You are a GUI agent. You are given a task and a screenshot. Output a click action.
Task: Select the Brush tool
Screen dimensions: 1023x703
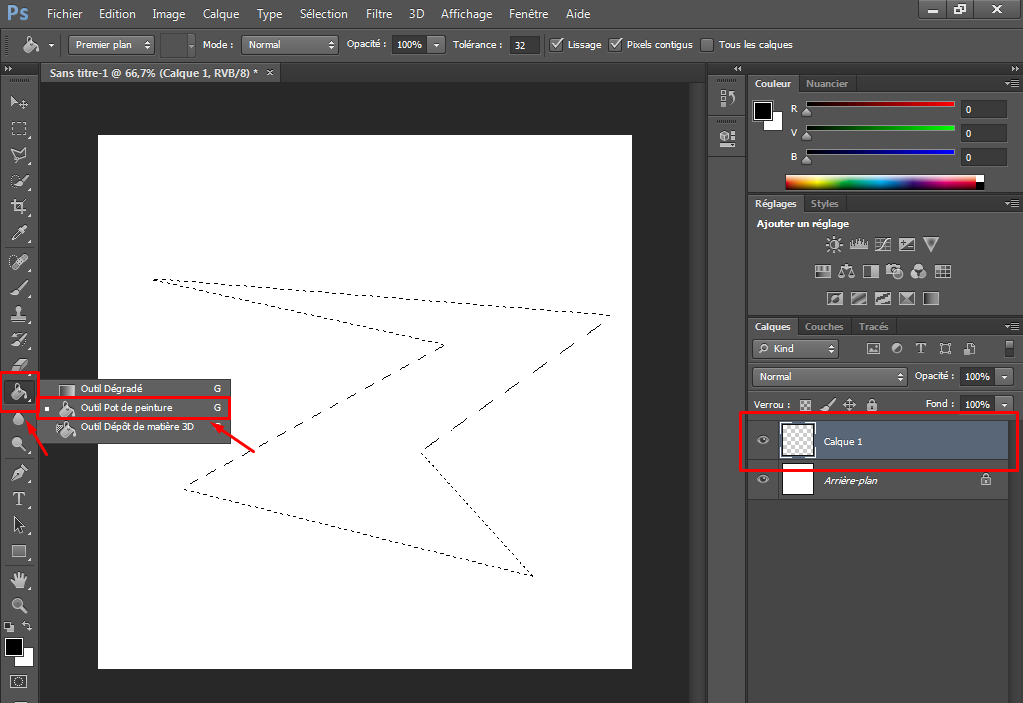[x=19, y=288]
